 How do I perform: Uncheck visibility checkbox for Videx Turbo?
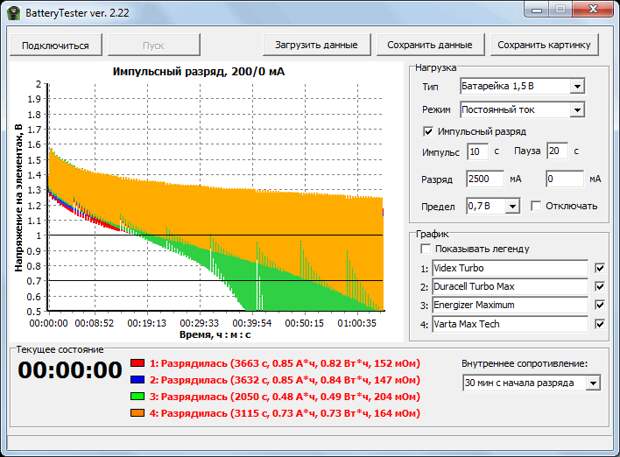pyautogui.click(x=599, y=268)
